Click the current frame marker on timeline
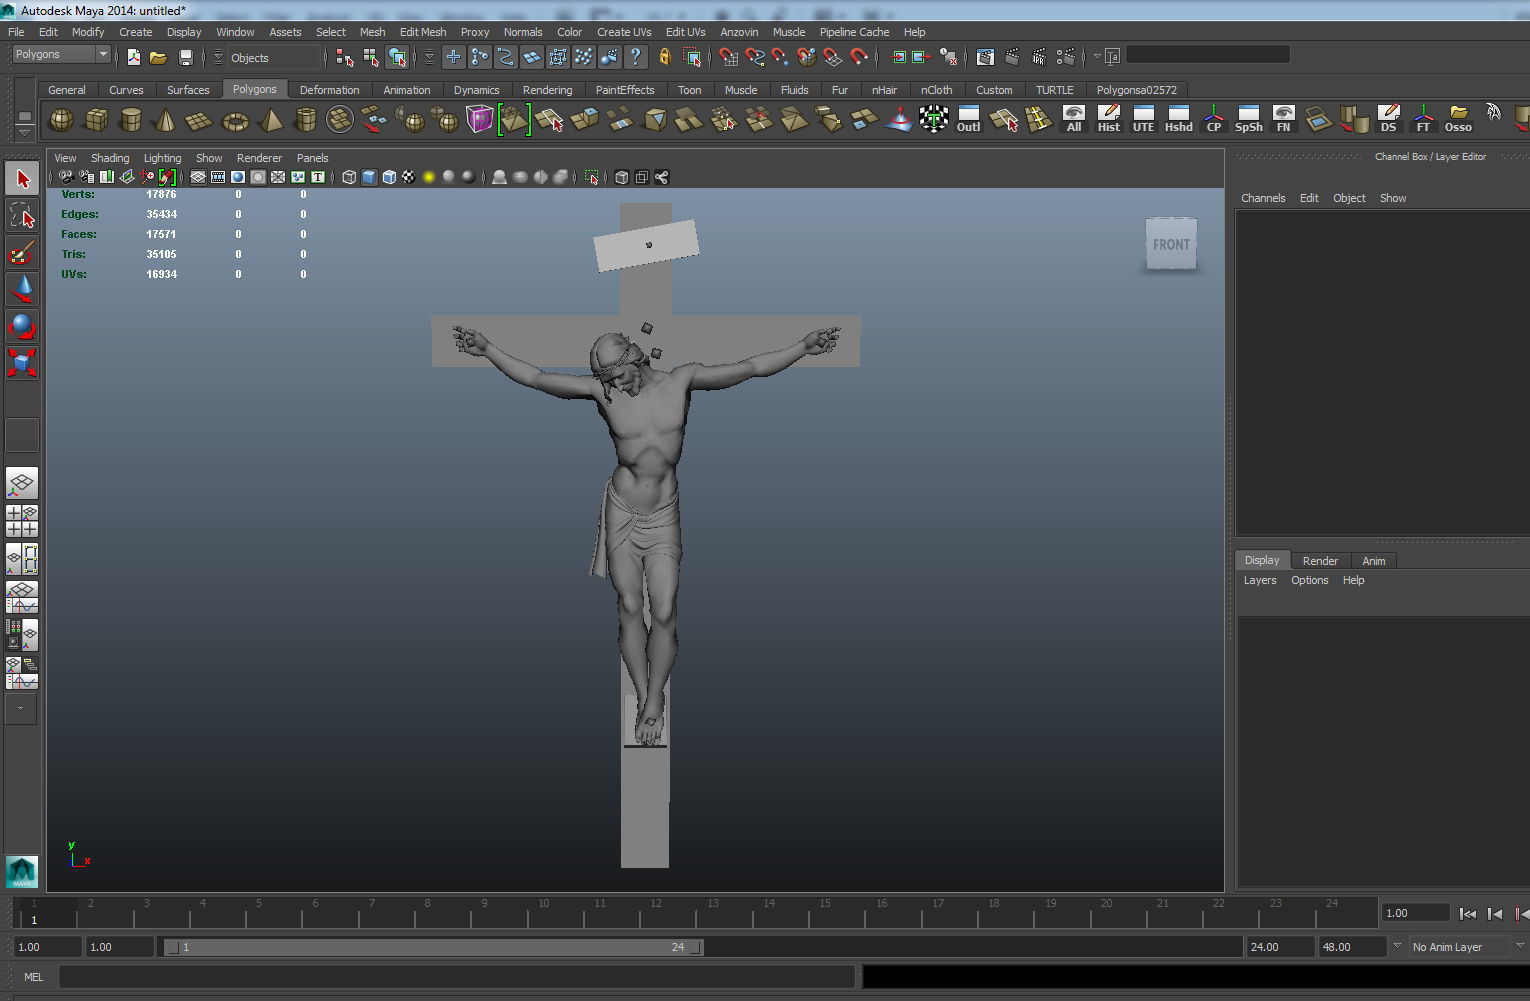The width and height of the screenshot is (1530, 1001). tap(33, 919)
